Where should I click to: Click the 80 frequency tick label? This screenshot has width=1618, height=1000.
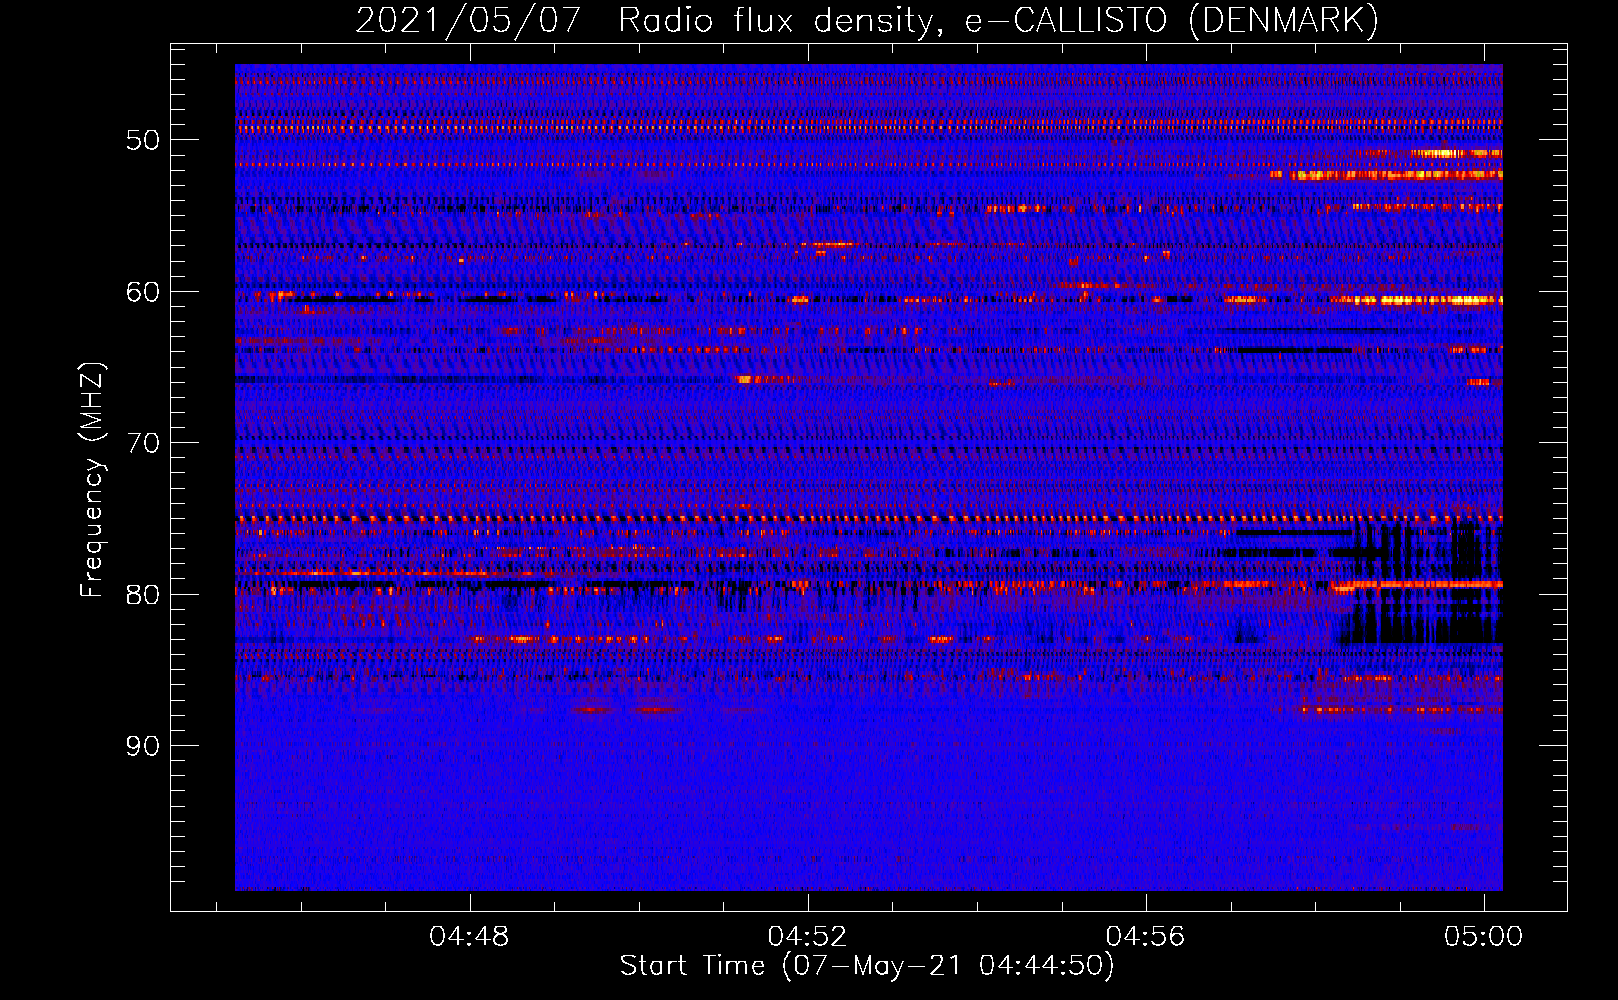click(x=143, y=595)
